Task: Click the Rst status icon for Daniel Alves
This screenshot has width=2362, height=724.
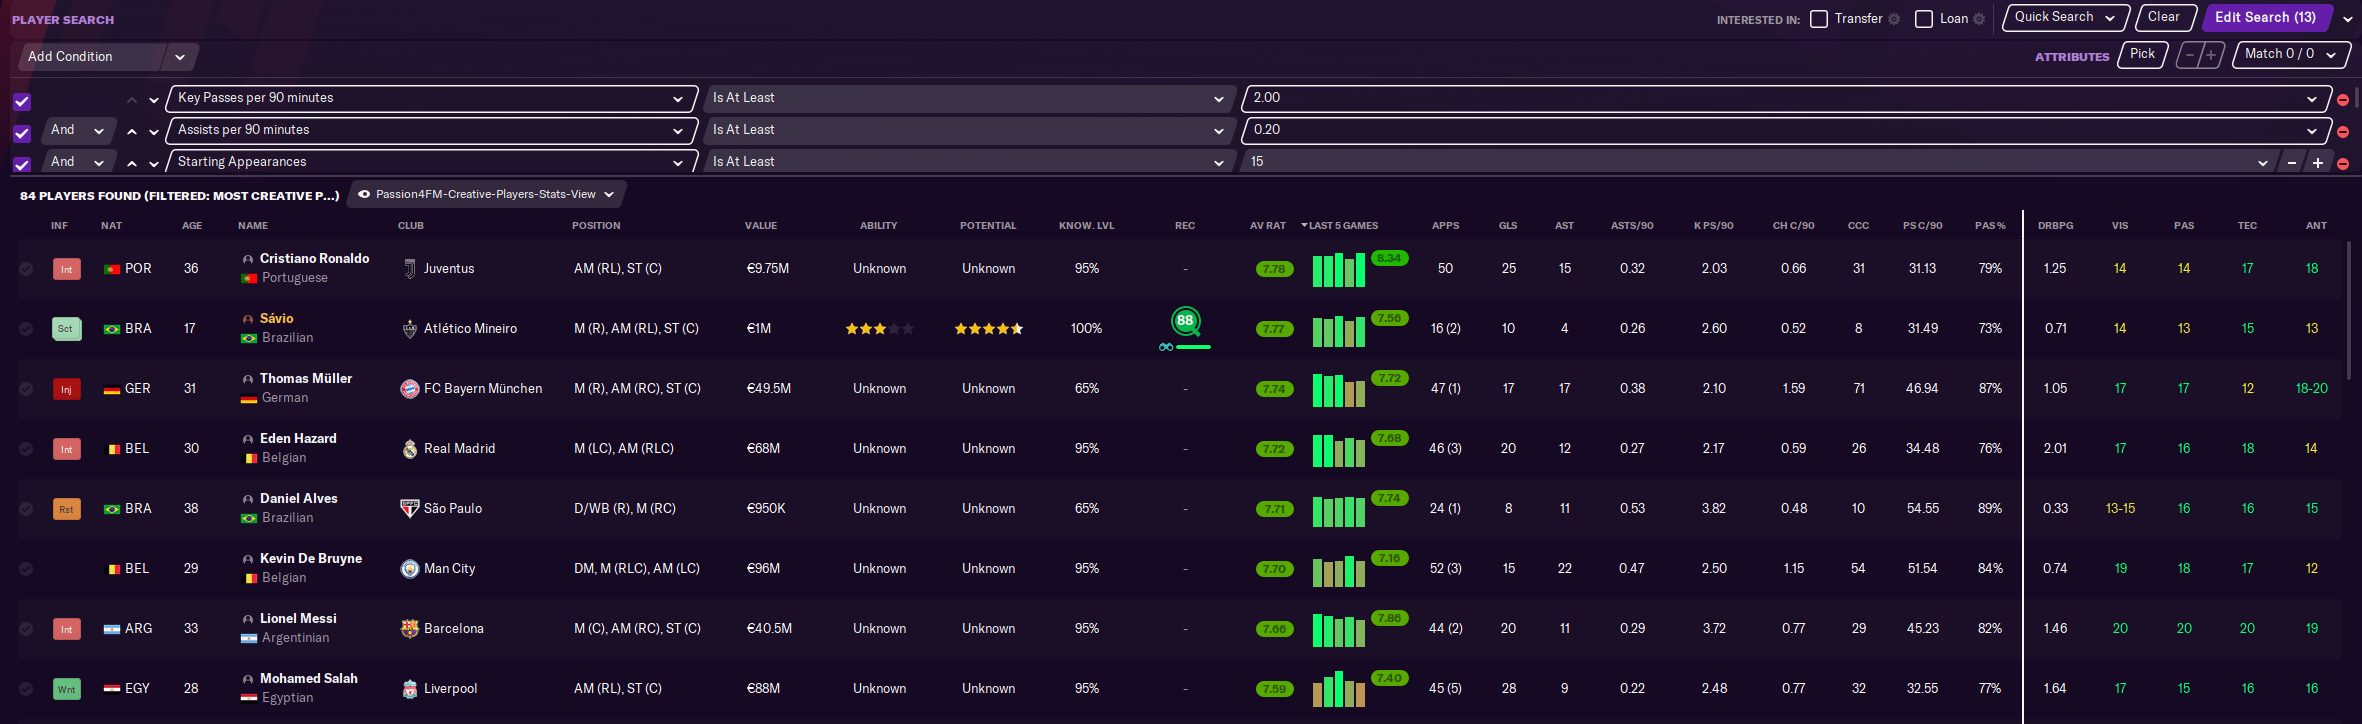Action: coord(66,509)
